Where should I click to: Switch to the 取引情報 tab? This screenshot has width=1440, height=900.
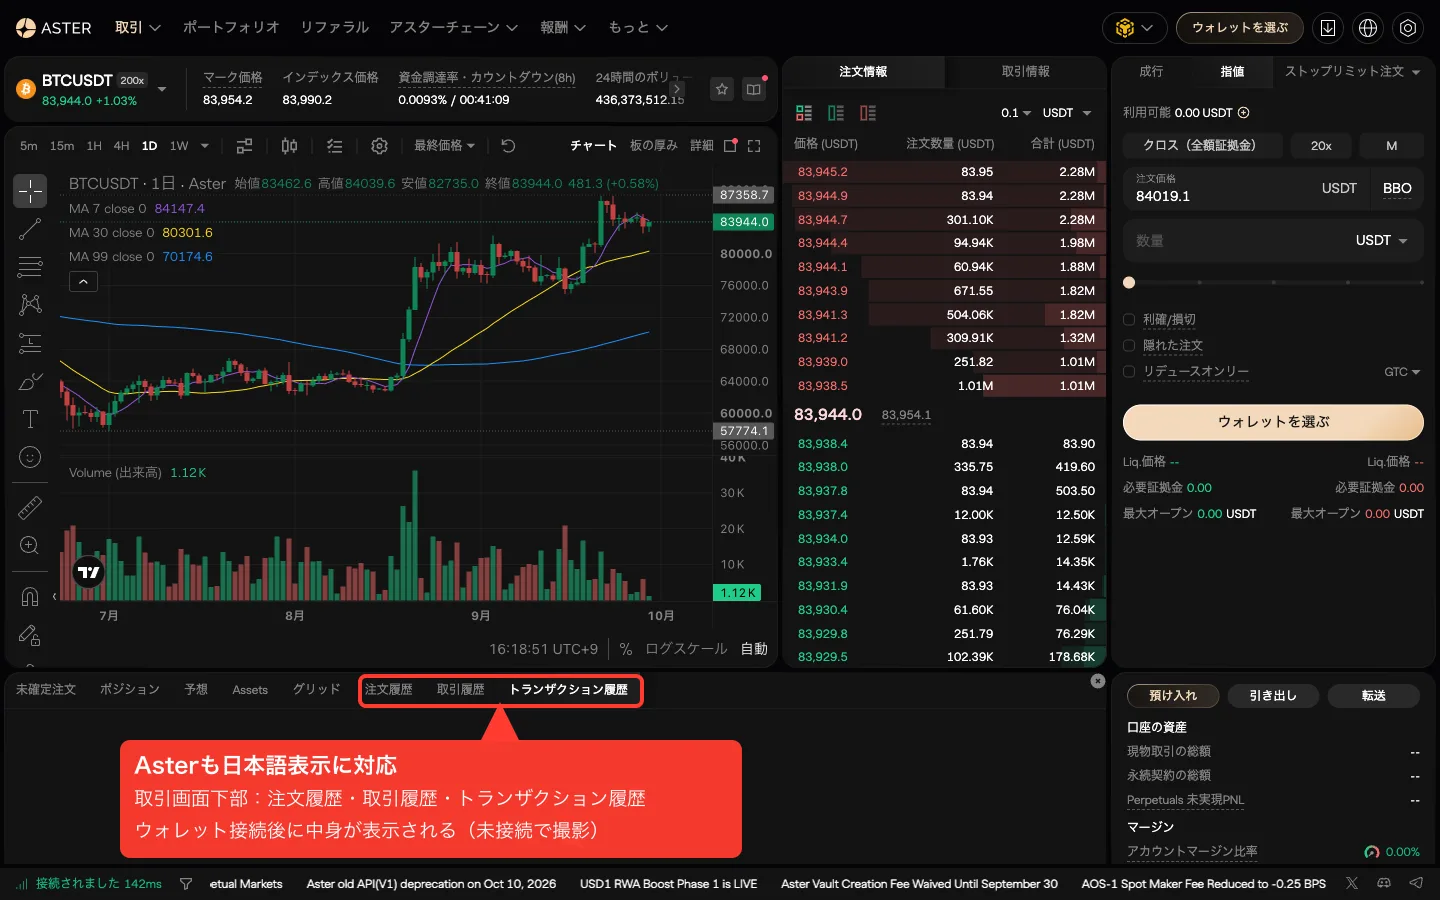1026,72
